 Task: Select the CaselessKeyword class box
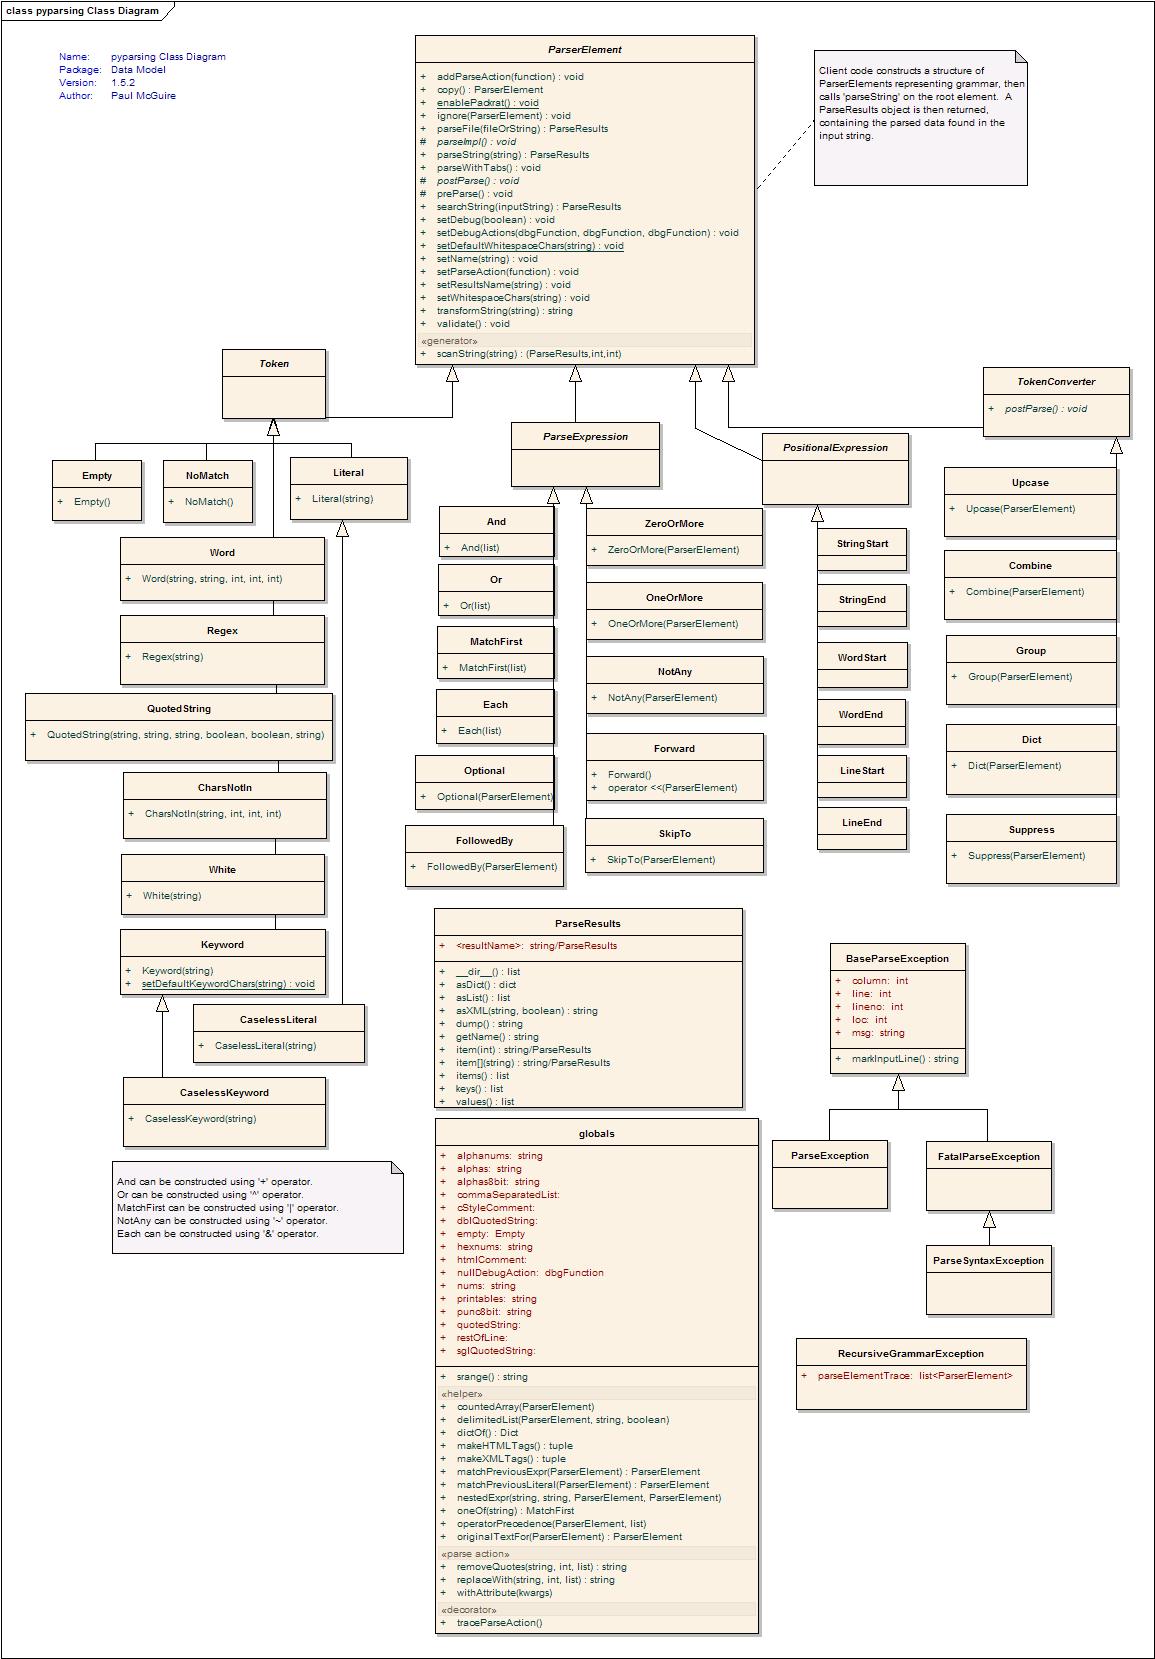point(224,1111)
